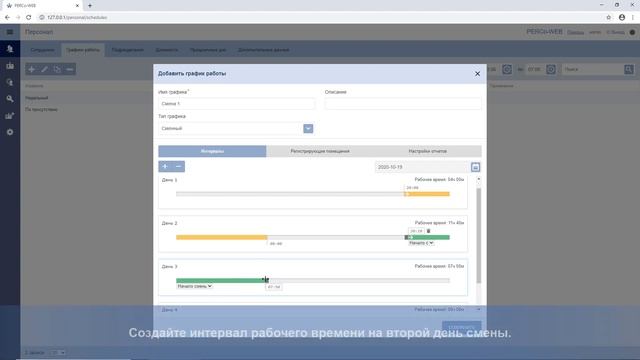Click the delete minus icon in the schedule toolbar

pyautogui.click(x=70, y=69)
